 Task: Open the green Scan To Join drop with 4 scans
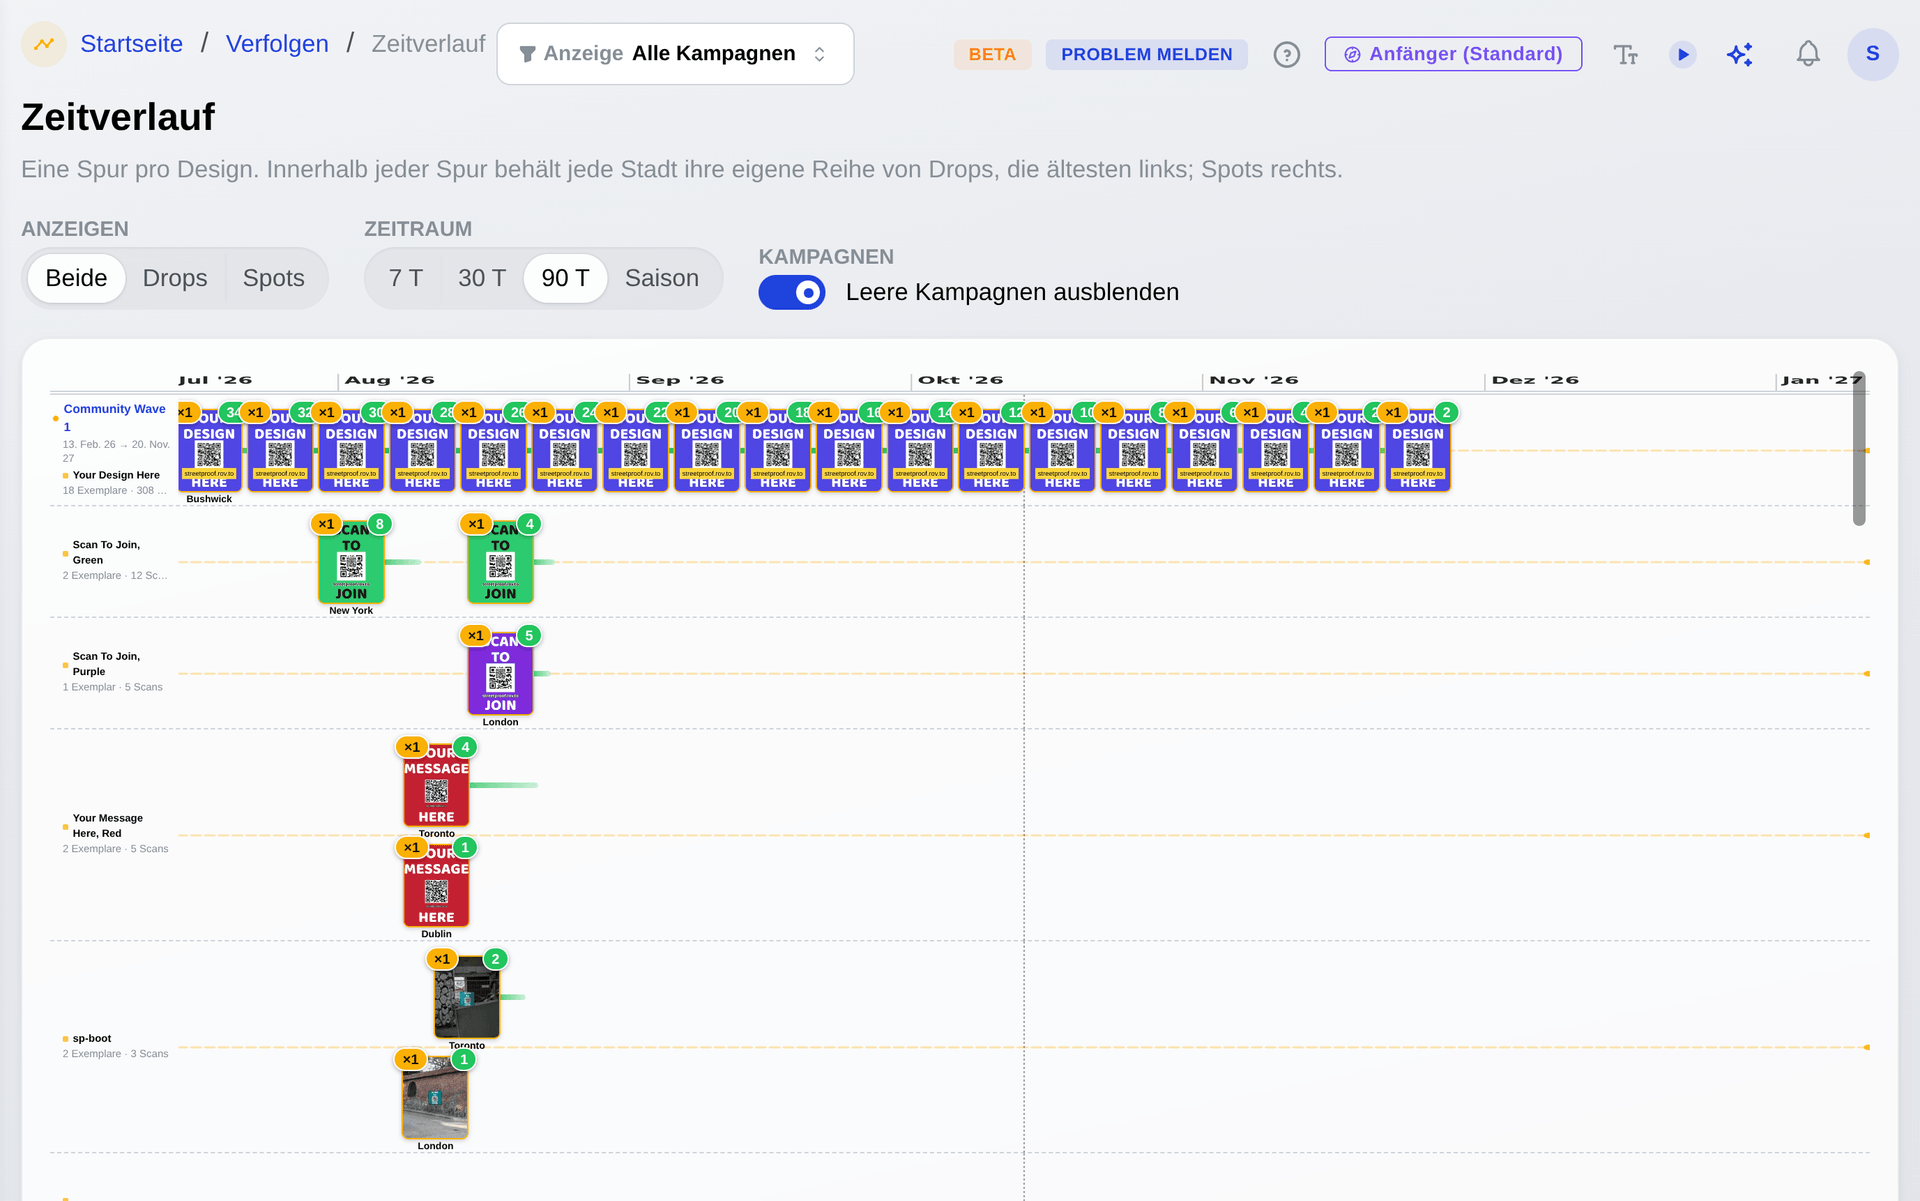click(500, 560)
